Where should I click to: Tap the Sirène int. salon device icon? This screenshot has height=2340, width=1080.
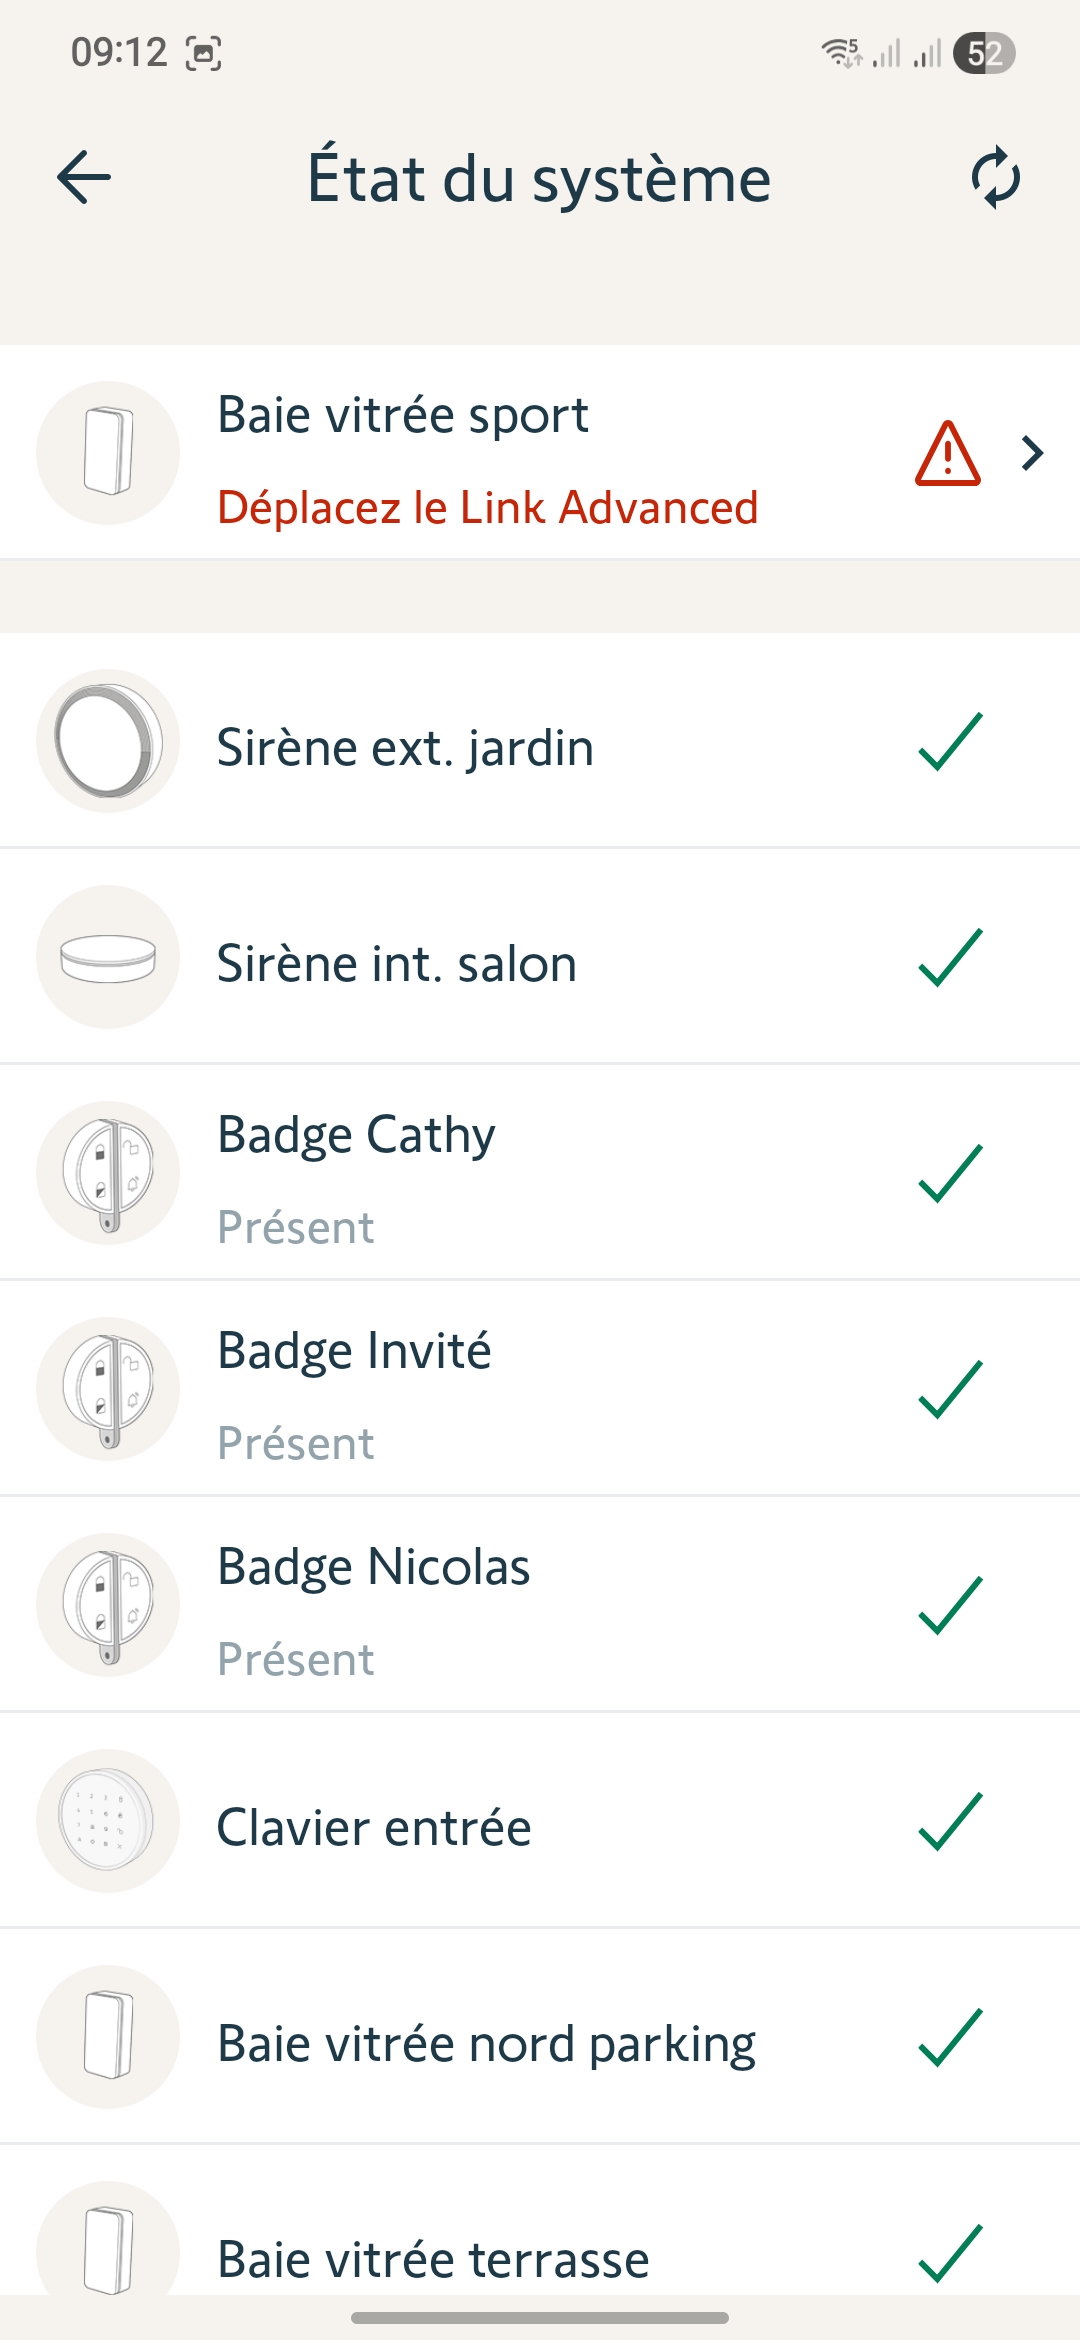[x=108, y=957]
